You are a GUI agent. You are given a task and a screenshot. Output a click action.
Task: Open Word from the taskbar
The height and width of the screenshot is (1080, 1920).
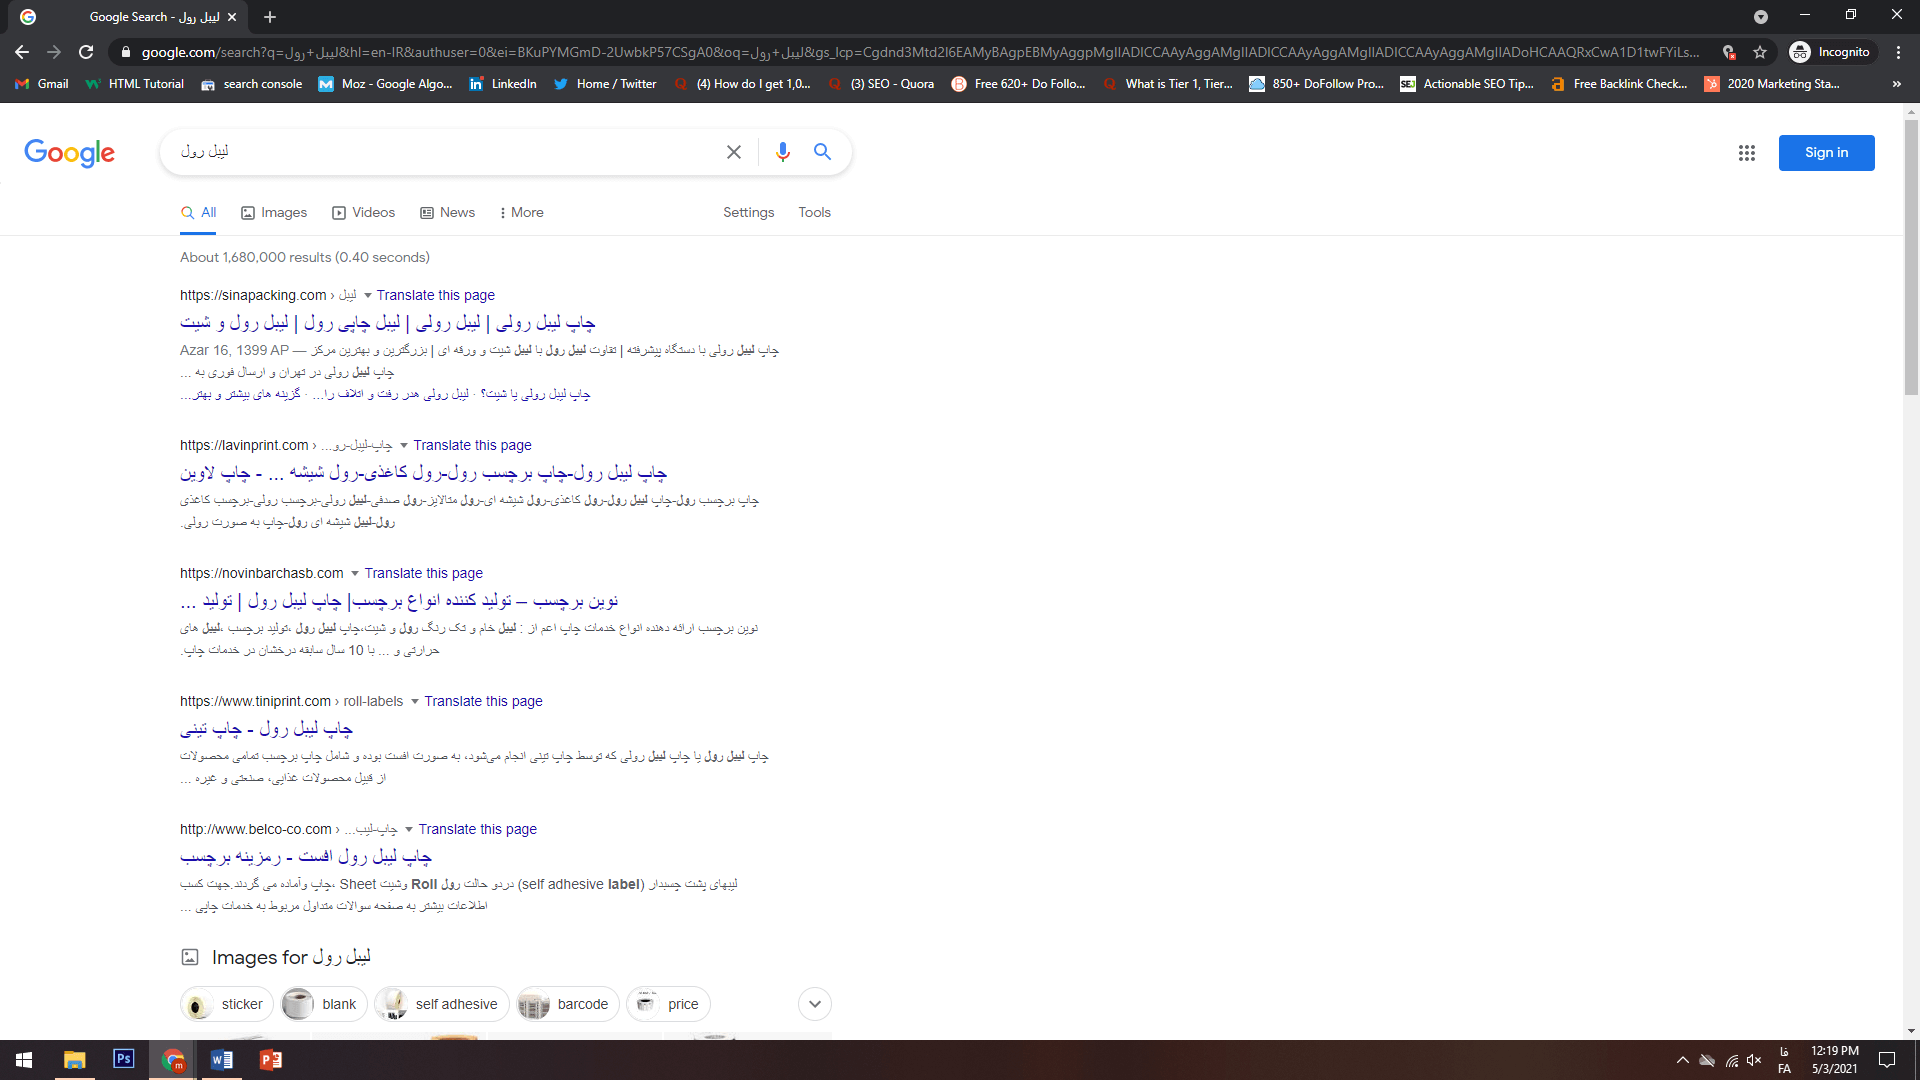pos(222,1060)
